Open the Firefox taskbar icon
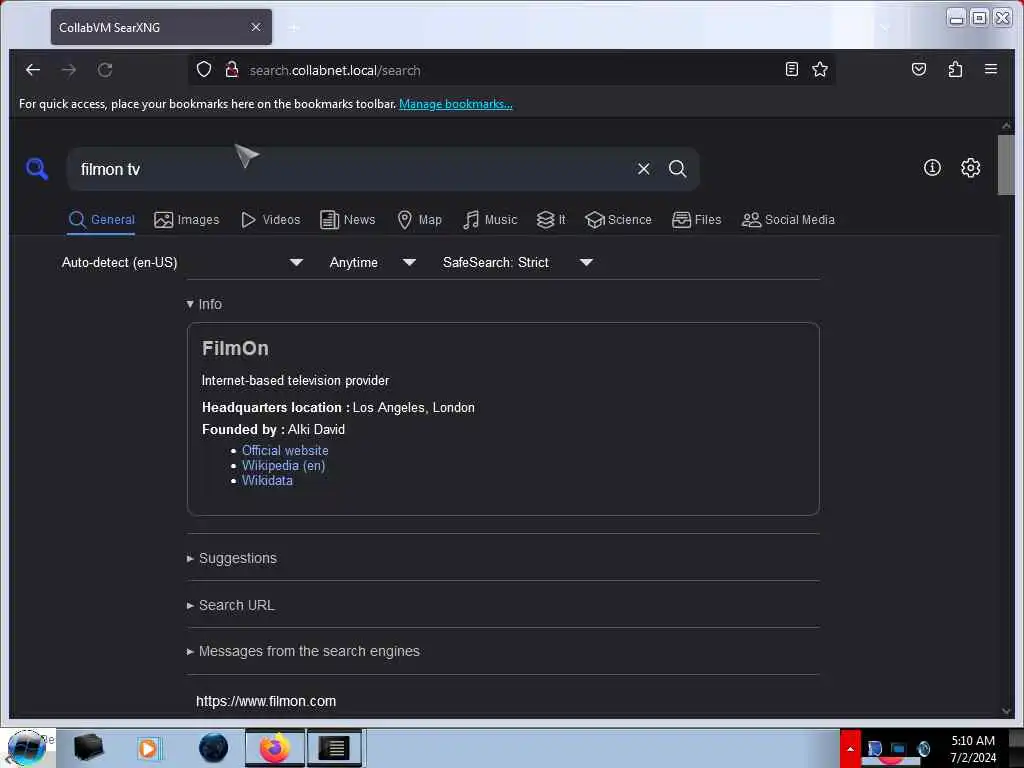This screenshot has height=768, width=1024. (275, 748)
